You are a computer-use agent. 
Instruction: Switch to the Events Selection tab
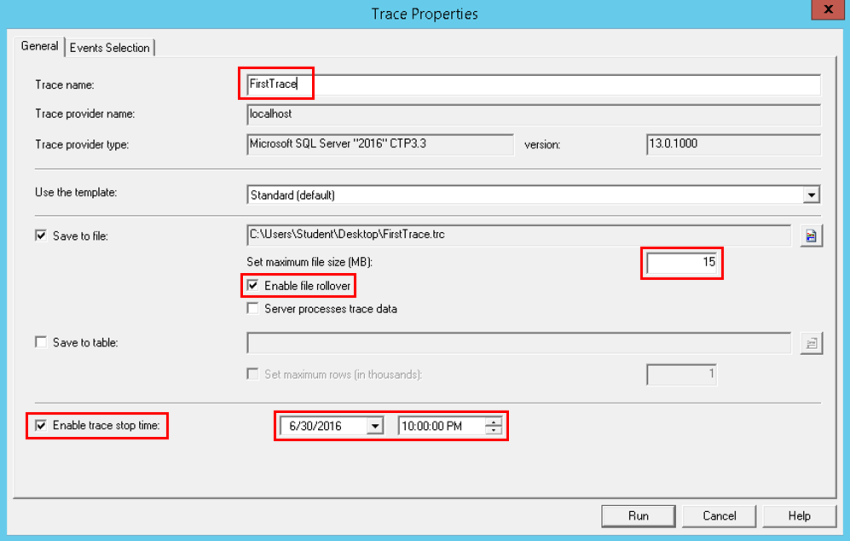(x=110, y=48)
